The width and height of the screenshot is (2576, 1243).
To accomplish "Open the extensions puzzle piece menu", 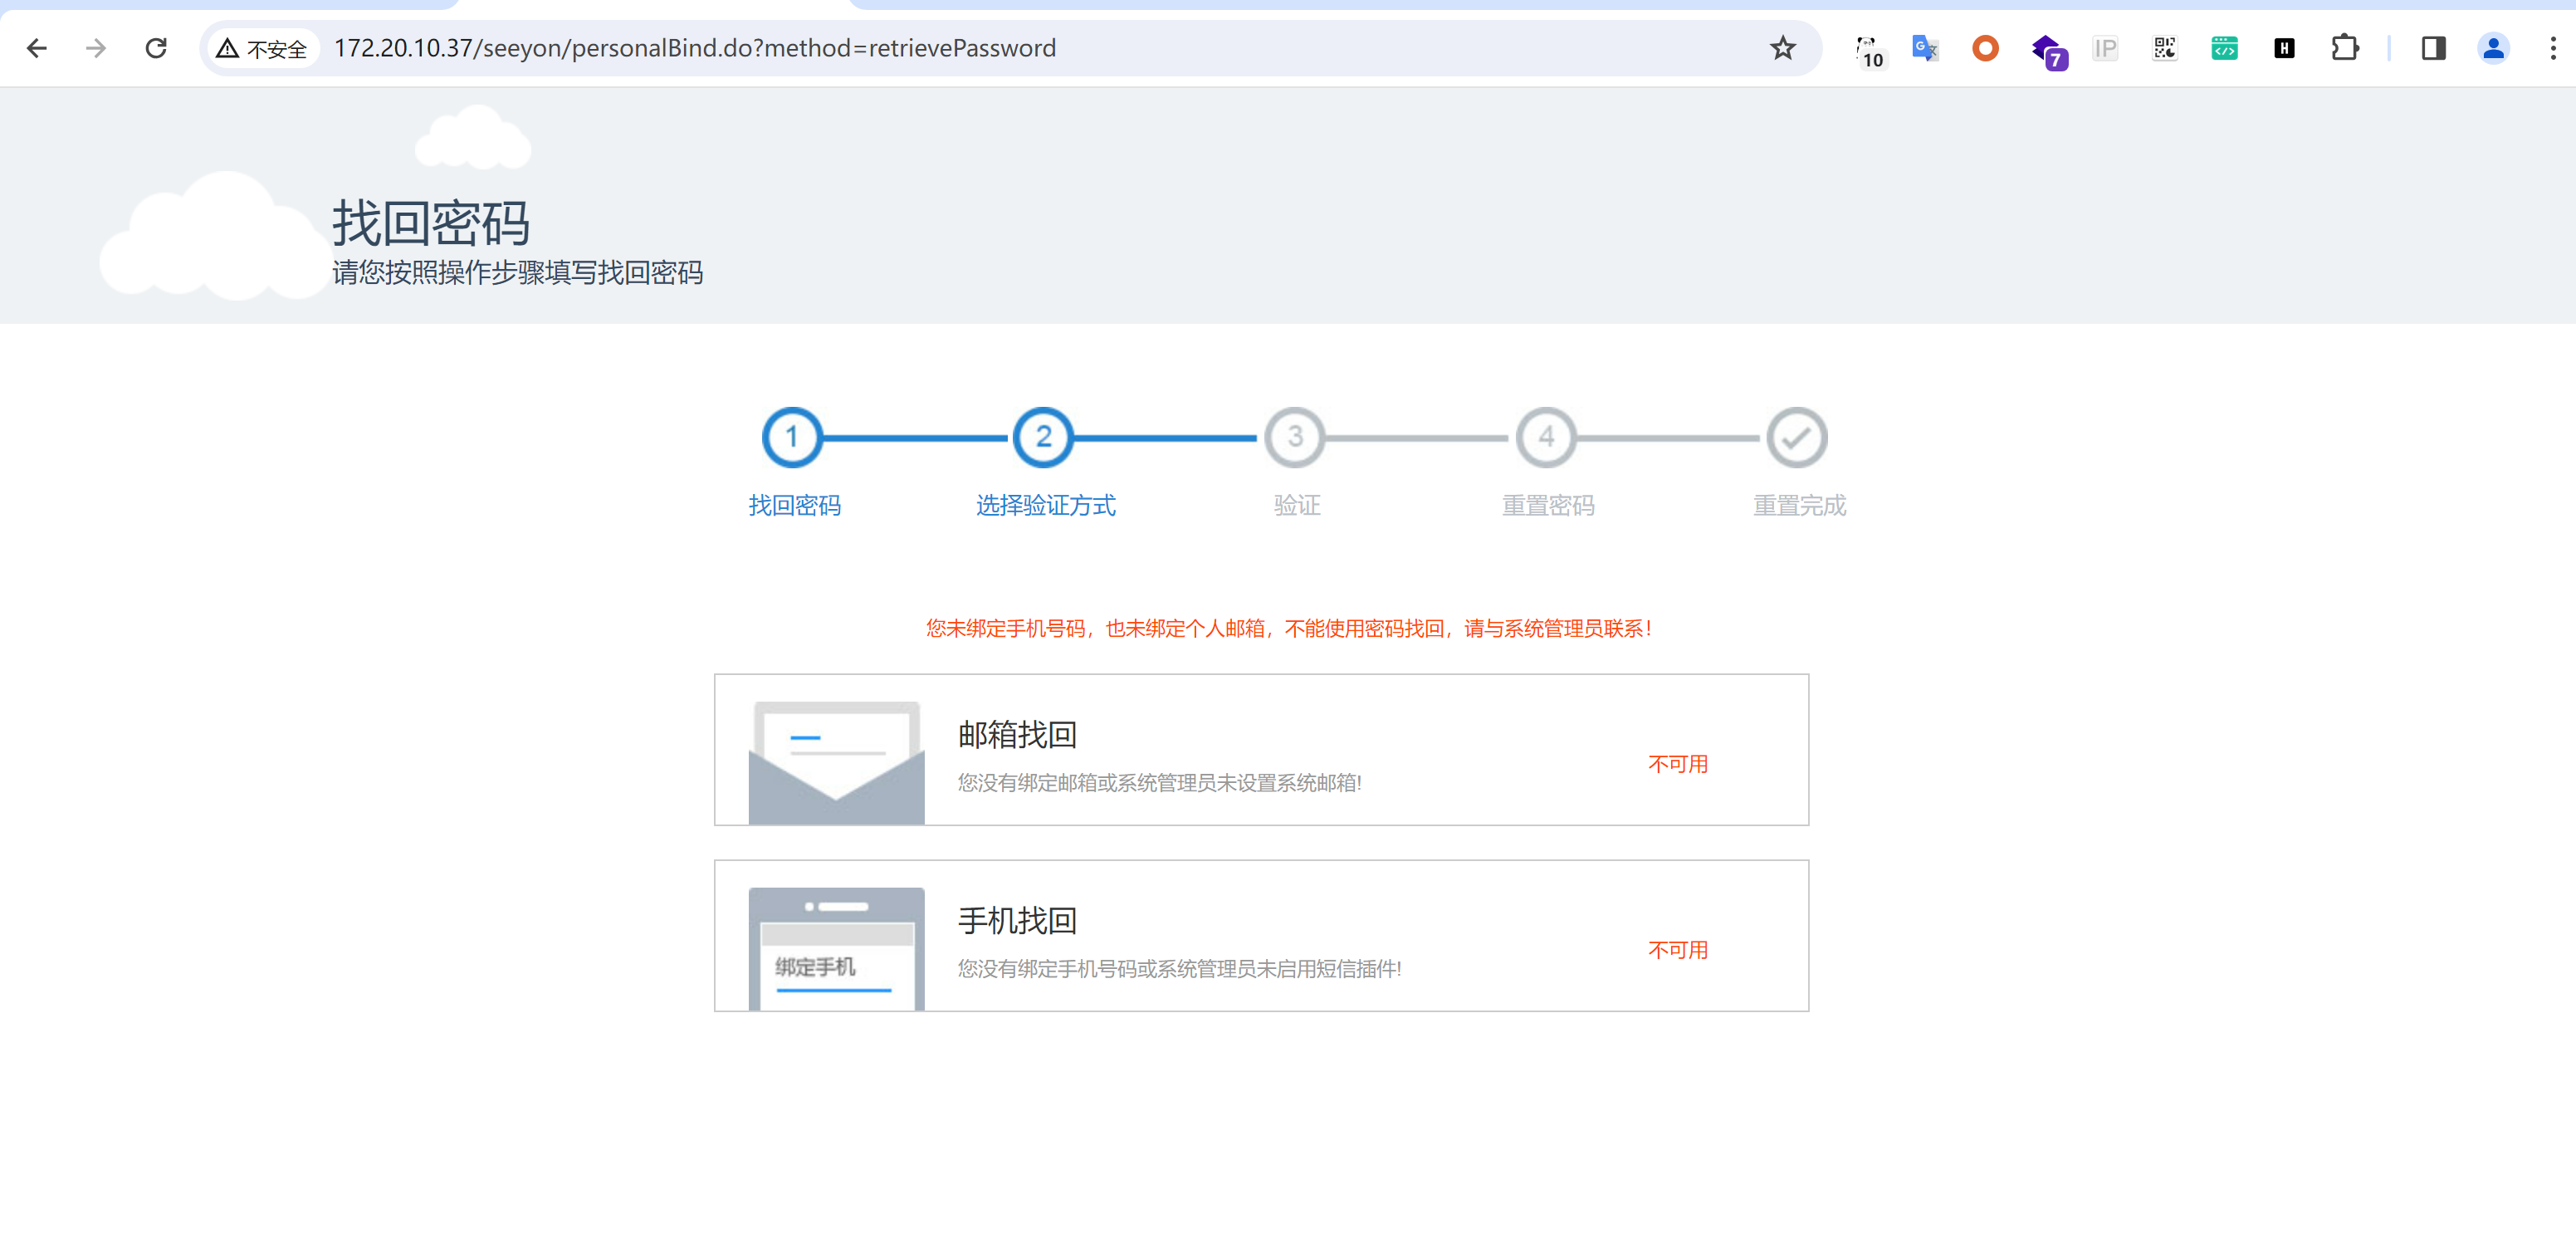I will tap(2344, 48).
